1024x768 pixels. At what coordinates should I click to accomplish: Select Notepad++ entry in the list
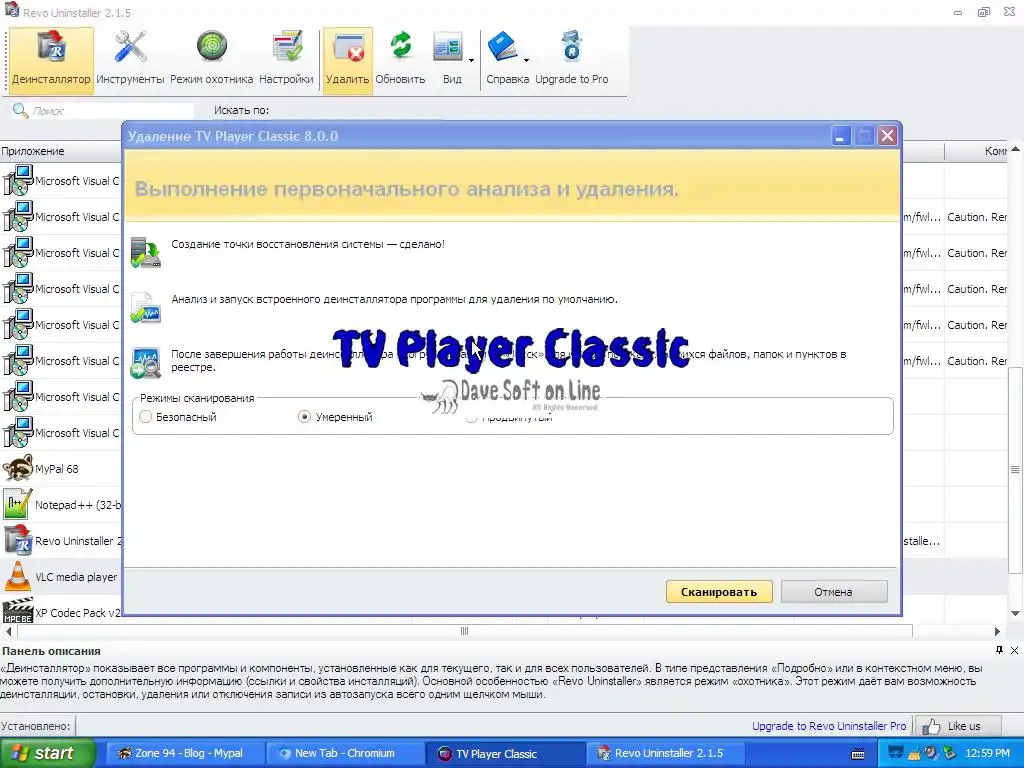click(61, 505)
